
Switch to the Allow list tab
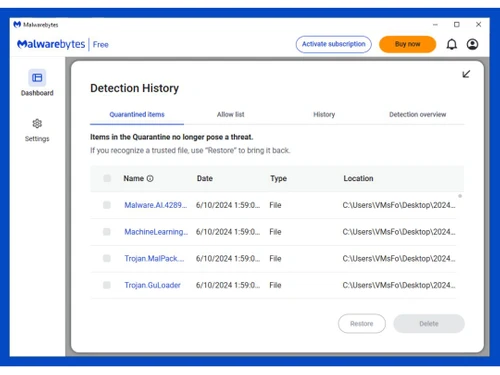click(x=231, y=114)
